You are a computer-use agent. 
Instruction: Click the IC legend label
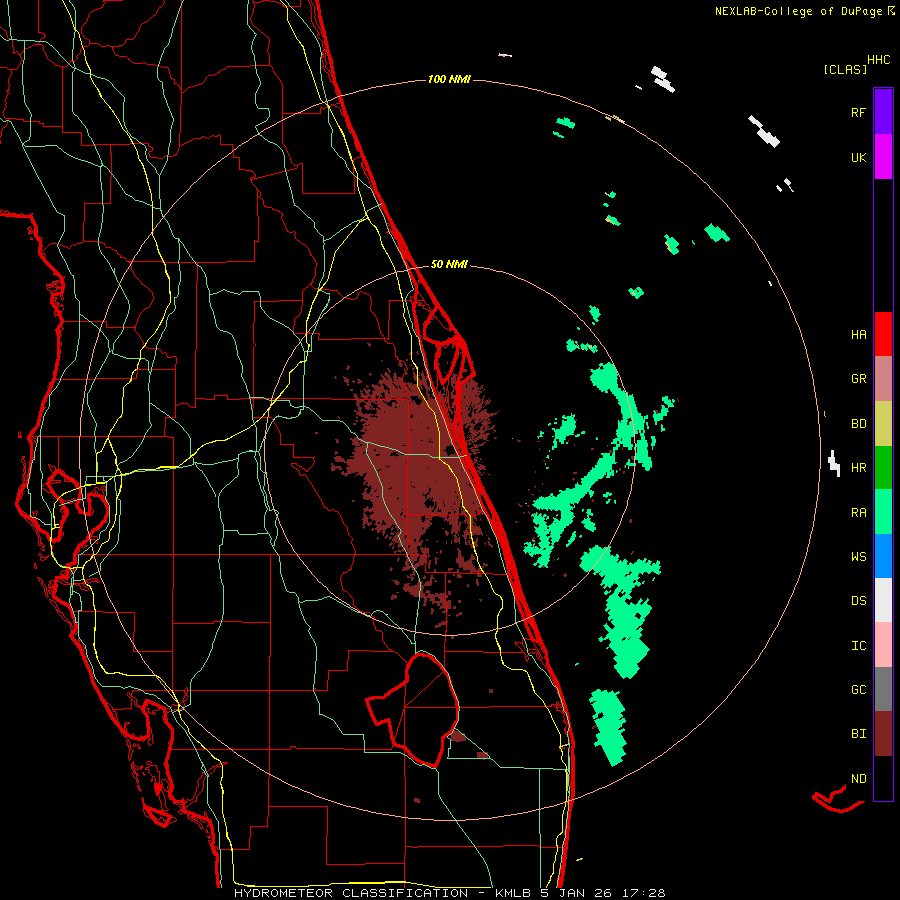pos(858,646)
